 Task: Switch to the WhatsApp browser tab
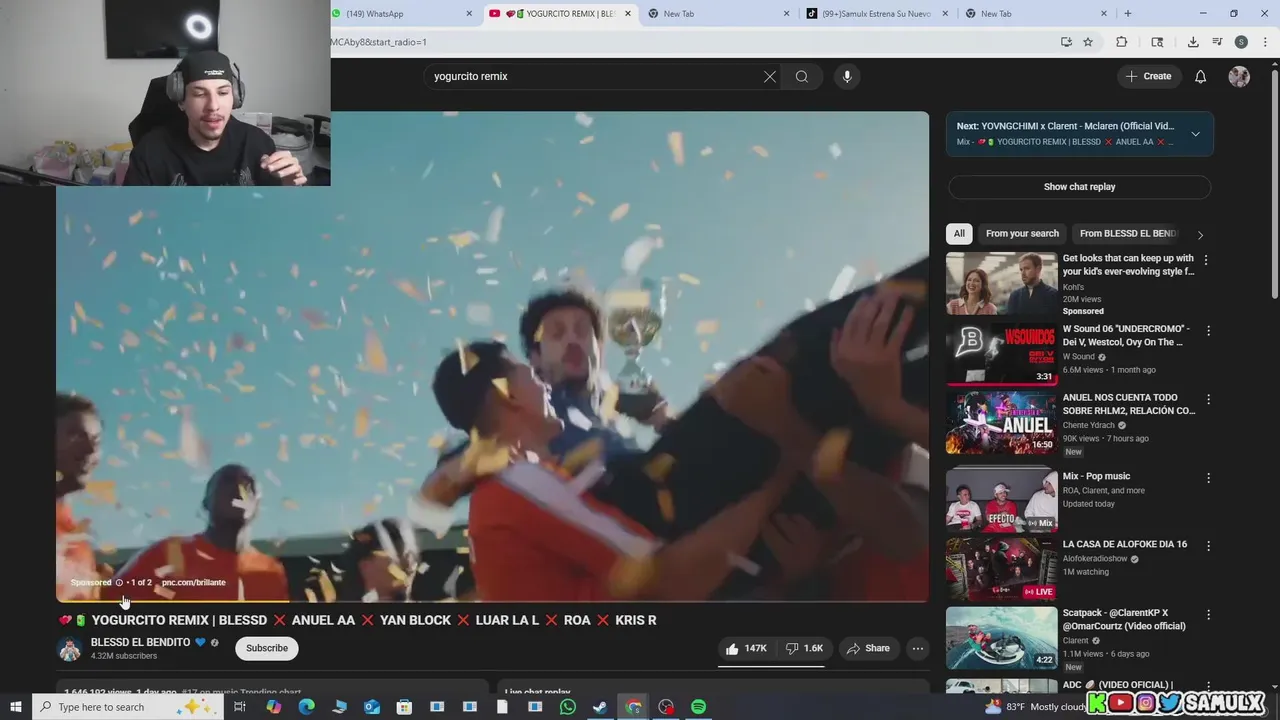pyautogui.click(x=400, y=14)
